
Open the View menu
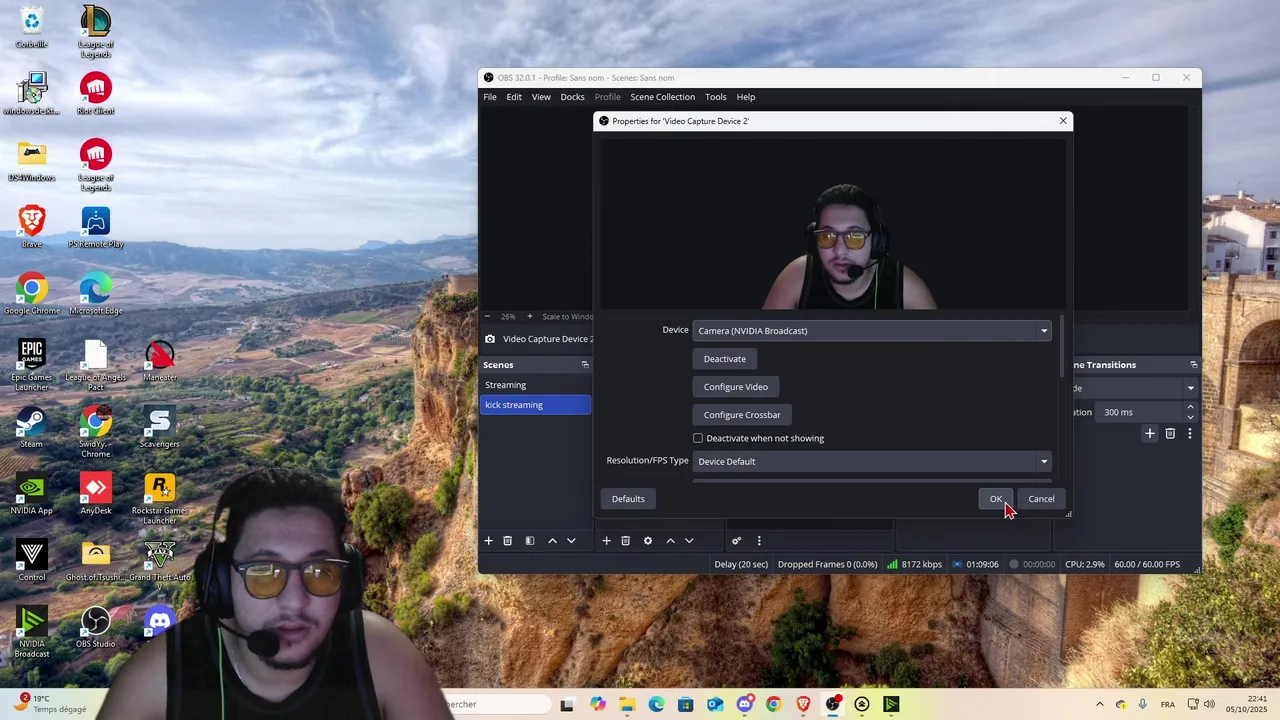pyautogui.click(x=541, y=97)
